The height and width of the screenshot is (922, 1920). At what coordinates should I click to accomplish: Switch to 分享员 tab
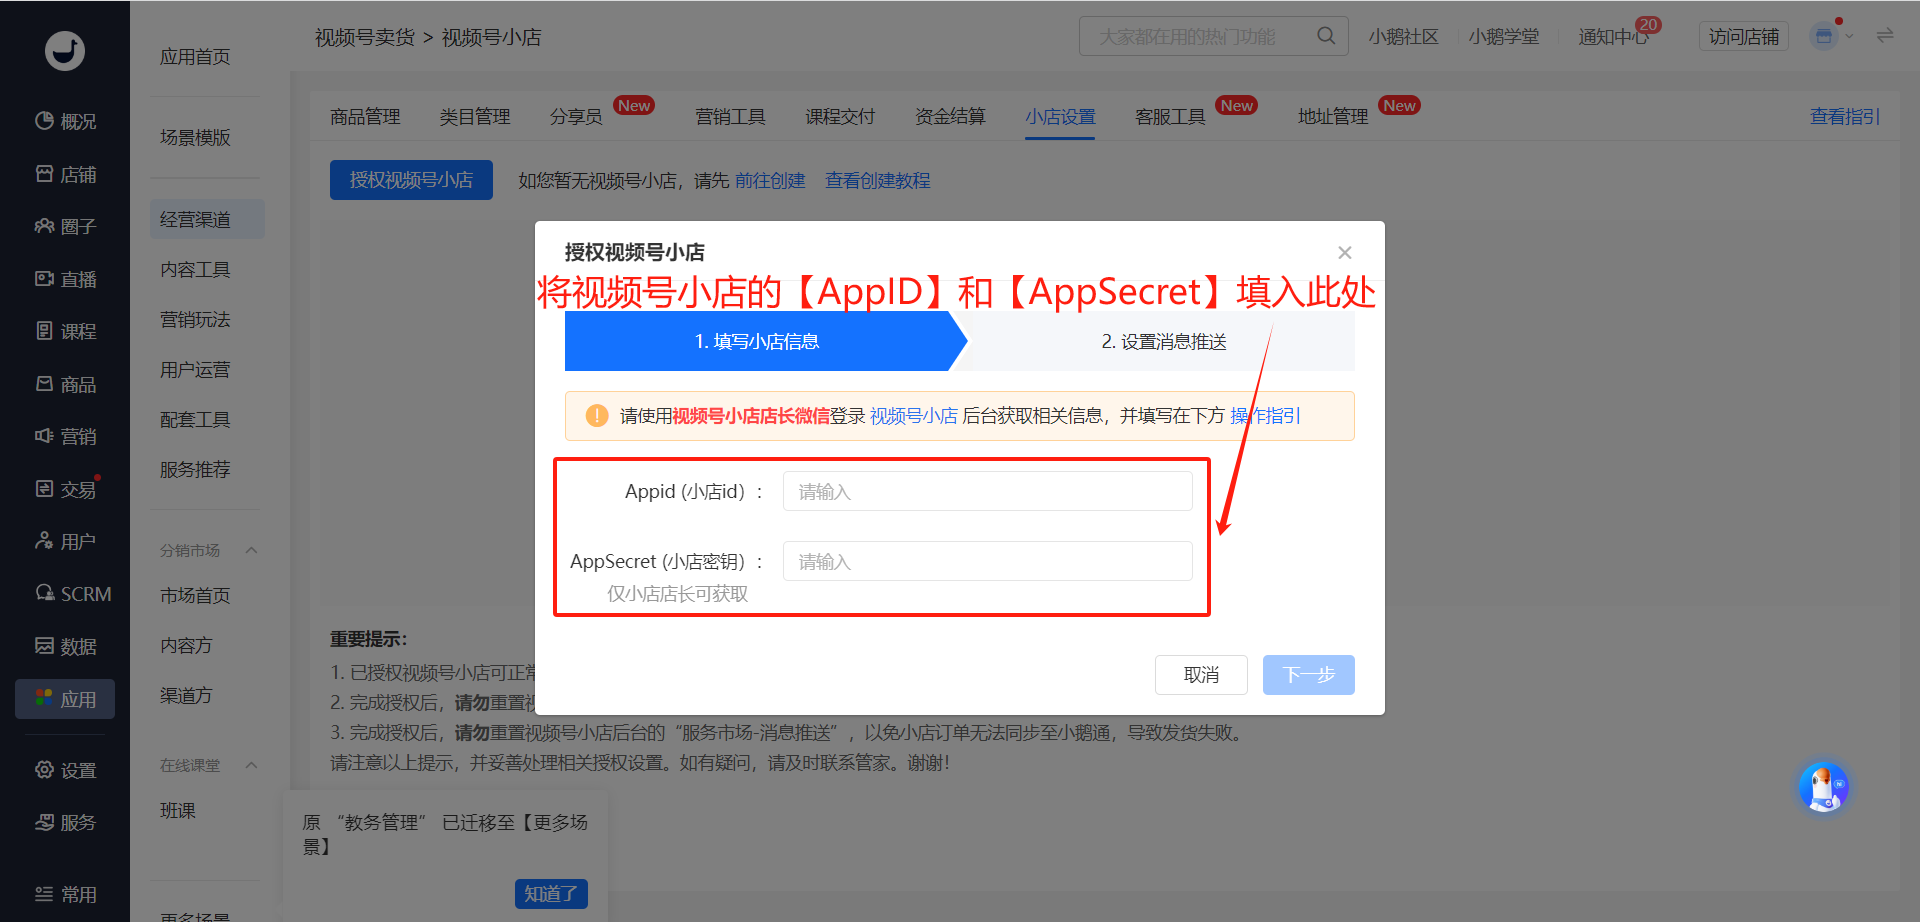(x=576, y=117)
